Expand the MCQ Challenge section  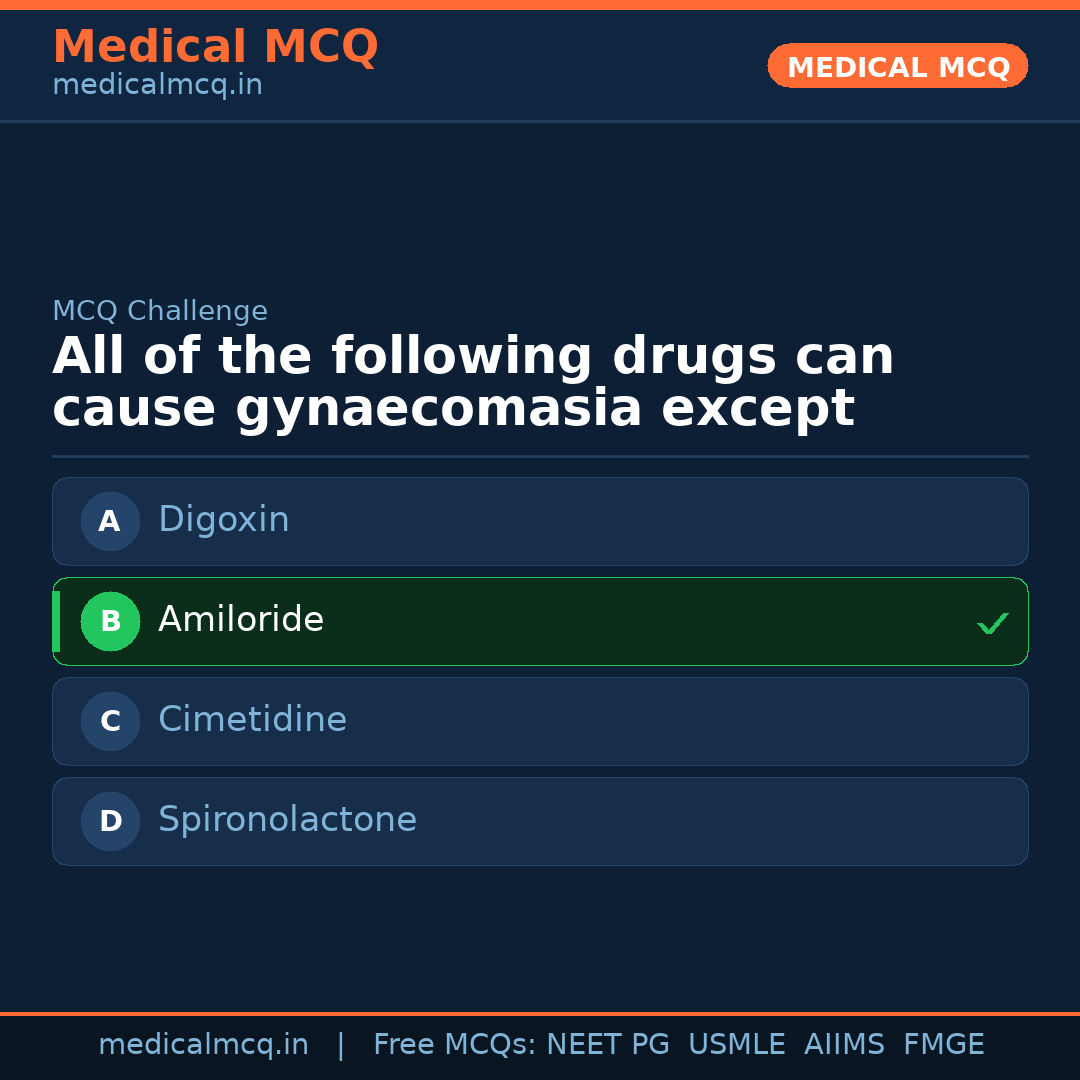click(x=160, y=311)
